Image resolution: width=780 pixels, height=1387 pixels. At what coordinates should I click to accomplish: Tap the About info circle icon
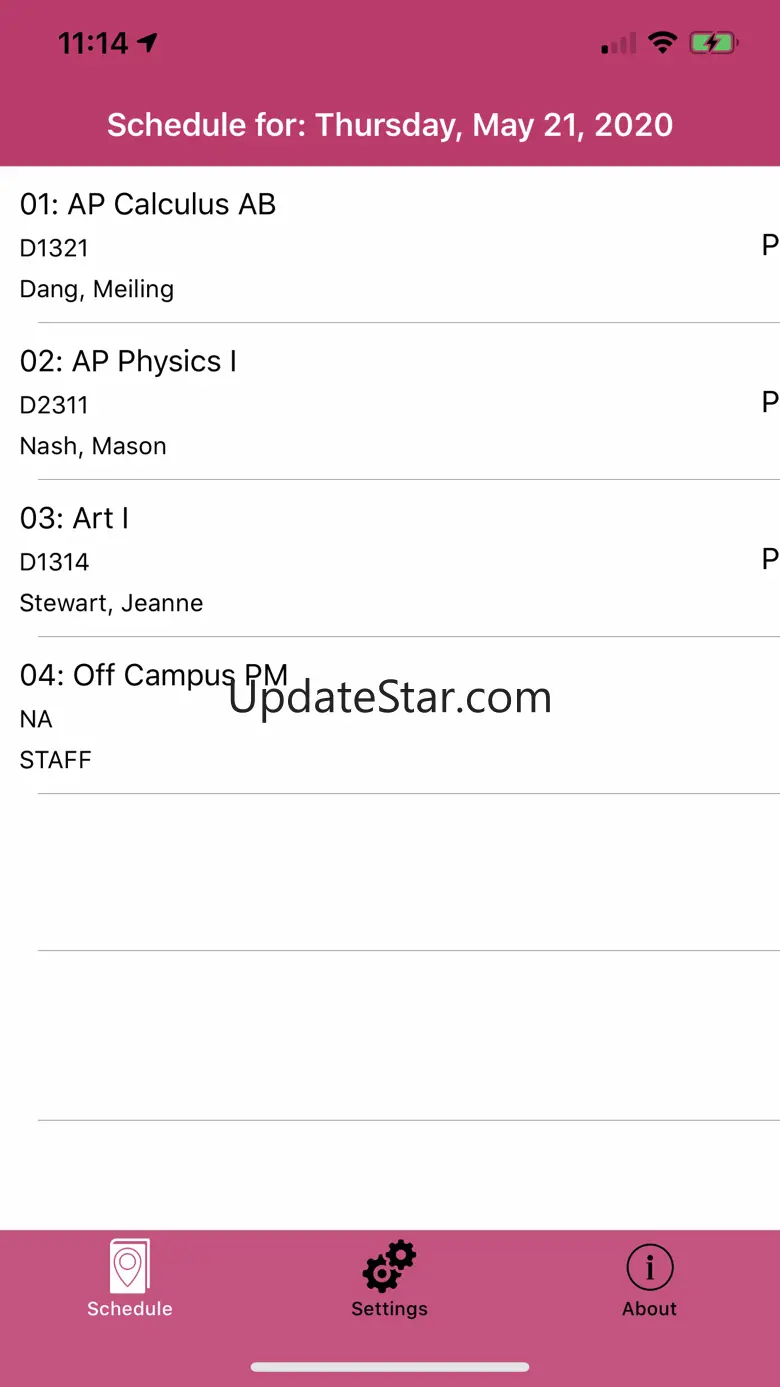pos(650,1267)
